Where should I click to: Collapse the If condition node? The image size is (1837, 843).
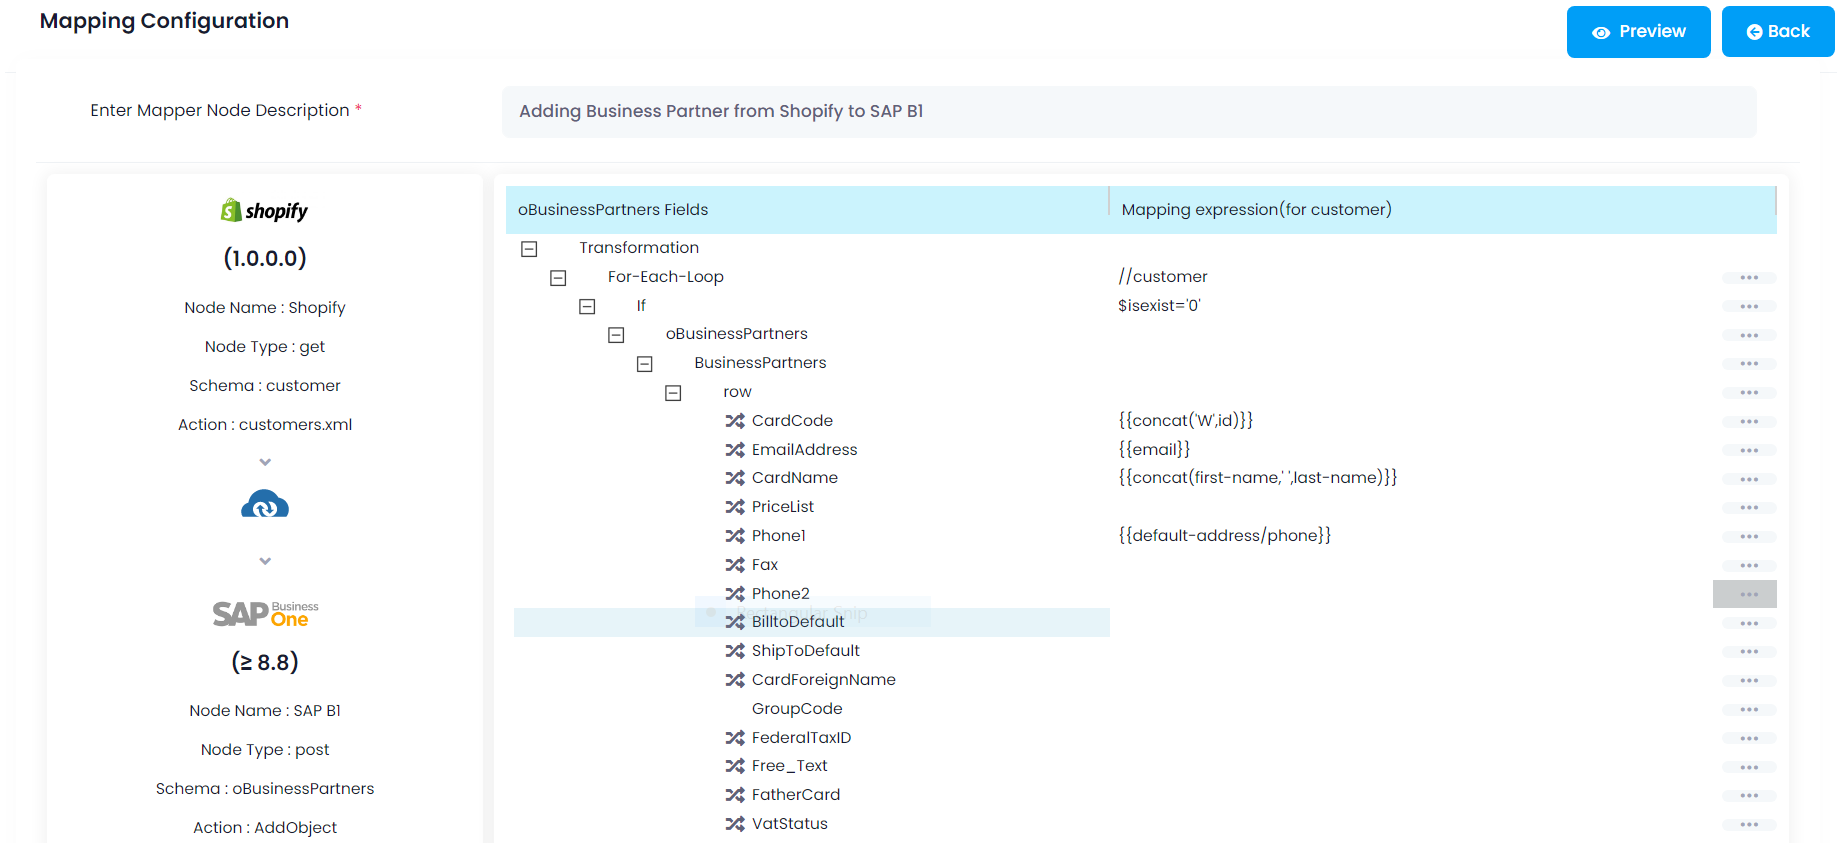(587, 307)
